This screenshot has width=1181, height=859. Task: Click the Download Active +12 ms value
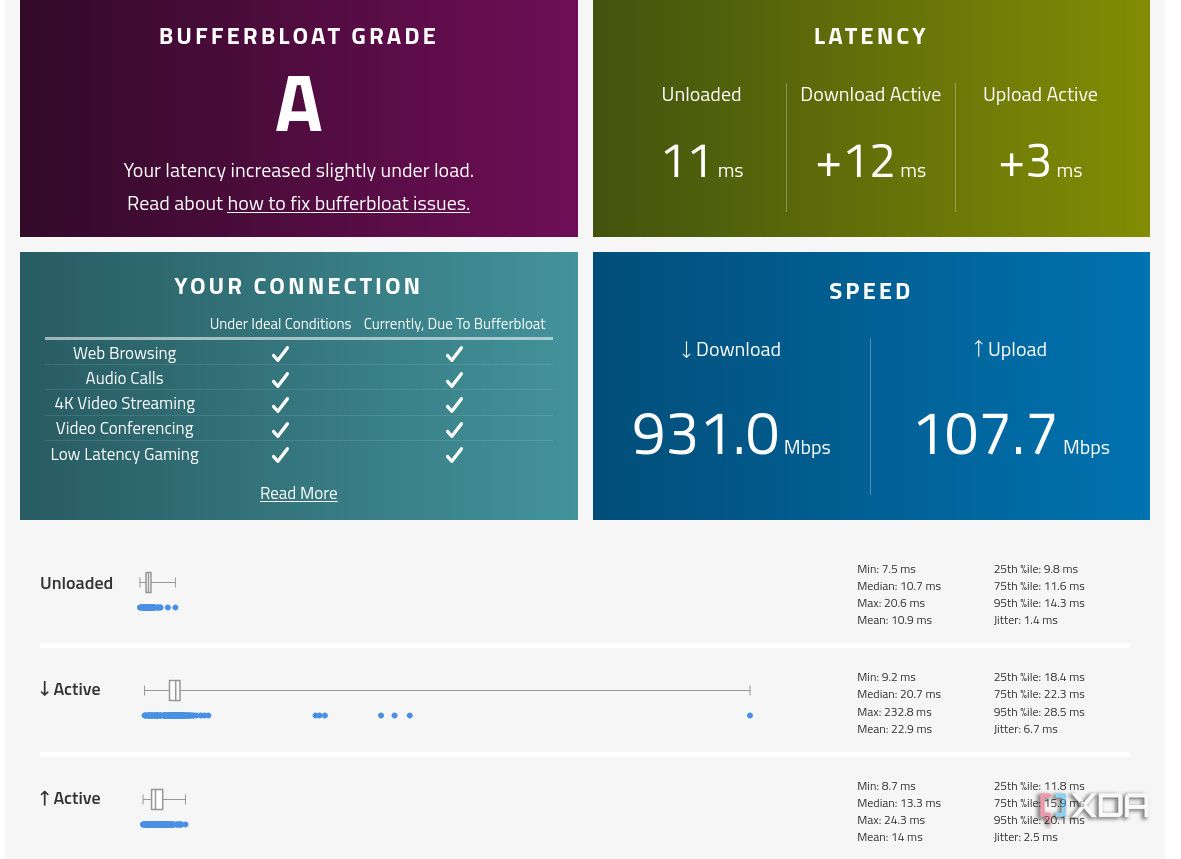tap(871, 161)
